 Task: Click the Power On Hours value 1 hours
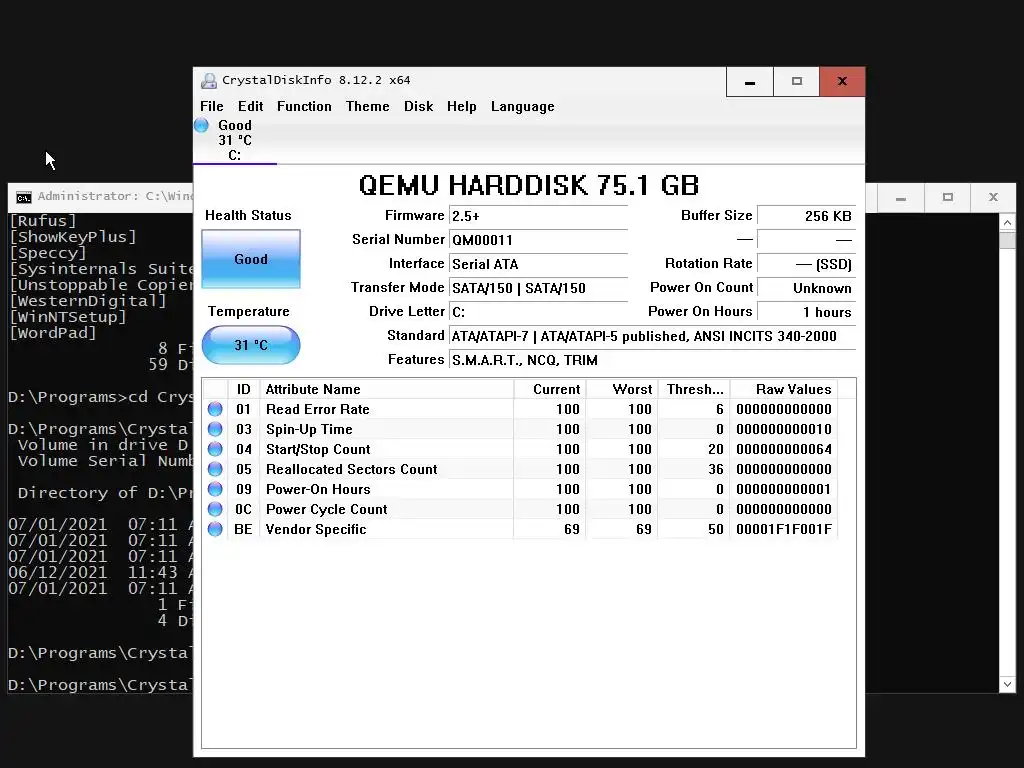coord(806,312)
